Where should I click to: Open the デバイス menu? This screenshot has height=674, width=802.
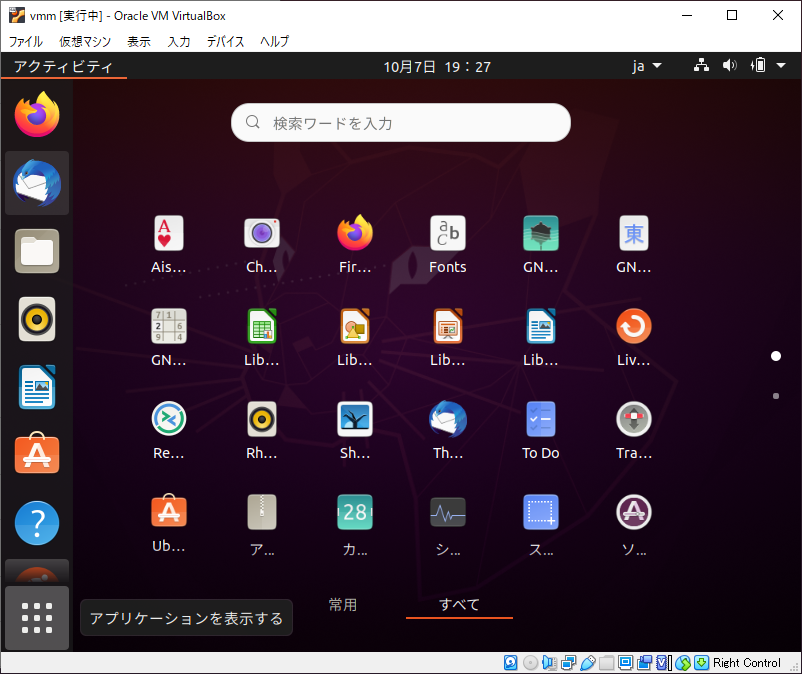click(226, 41)
